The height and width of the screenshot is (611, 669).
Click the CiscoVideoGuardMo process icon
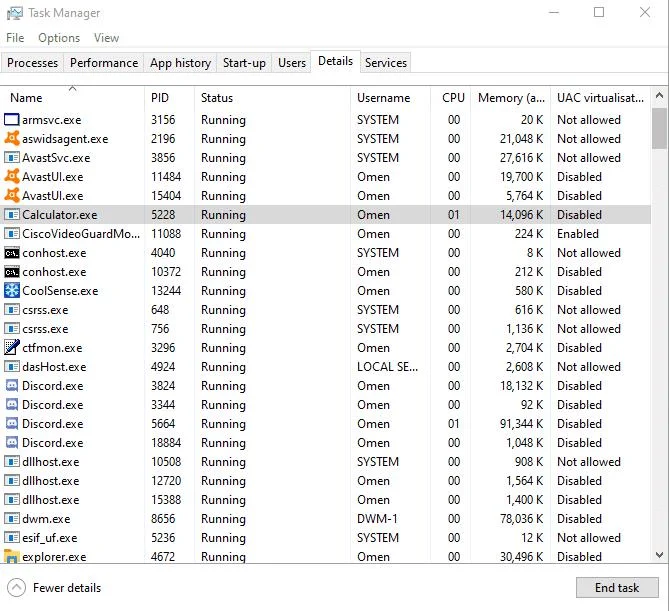point(12,234)
